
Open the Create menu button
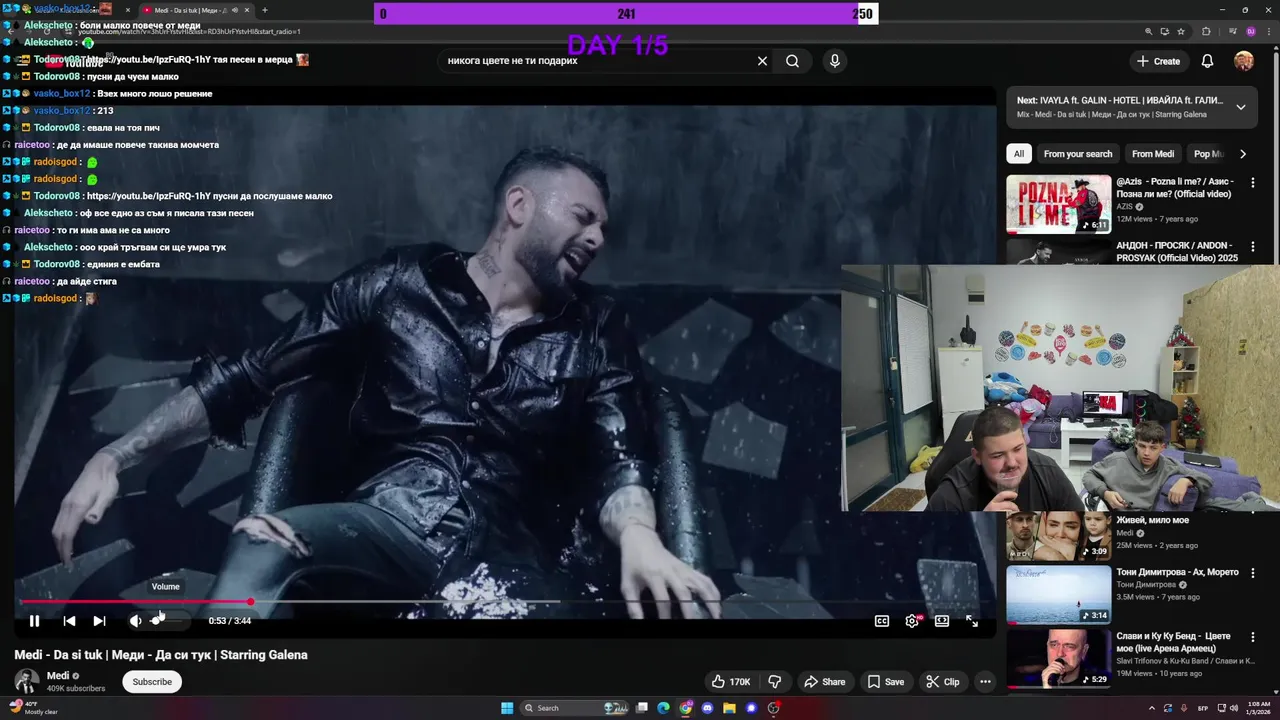pos(1158,61)
